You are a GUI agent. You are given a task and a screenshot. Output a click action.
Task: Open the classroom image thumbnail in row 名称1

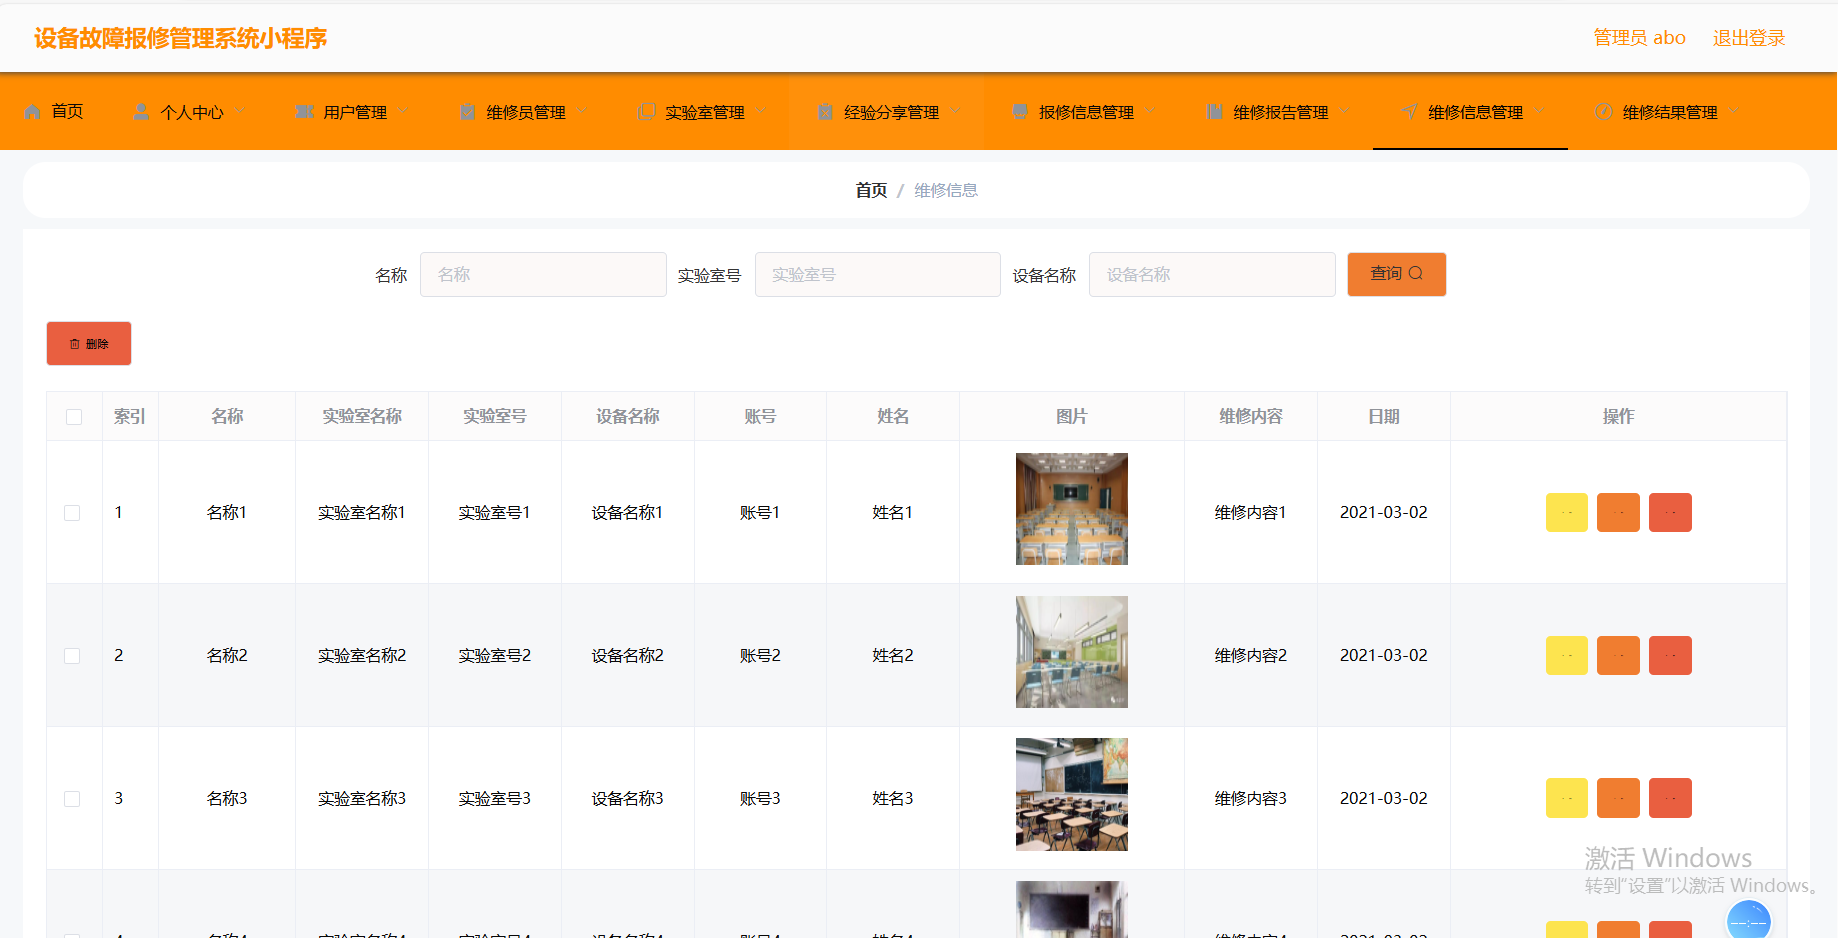coord(1072,509)
